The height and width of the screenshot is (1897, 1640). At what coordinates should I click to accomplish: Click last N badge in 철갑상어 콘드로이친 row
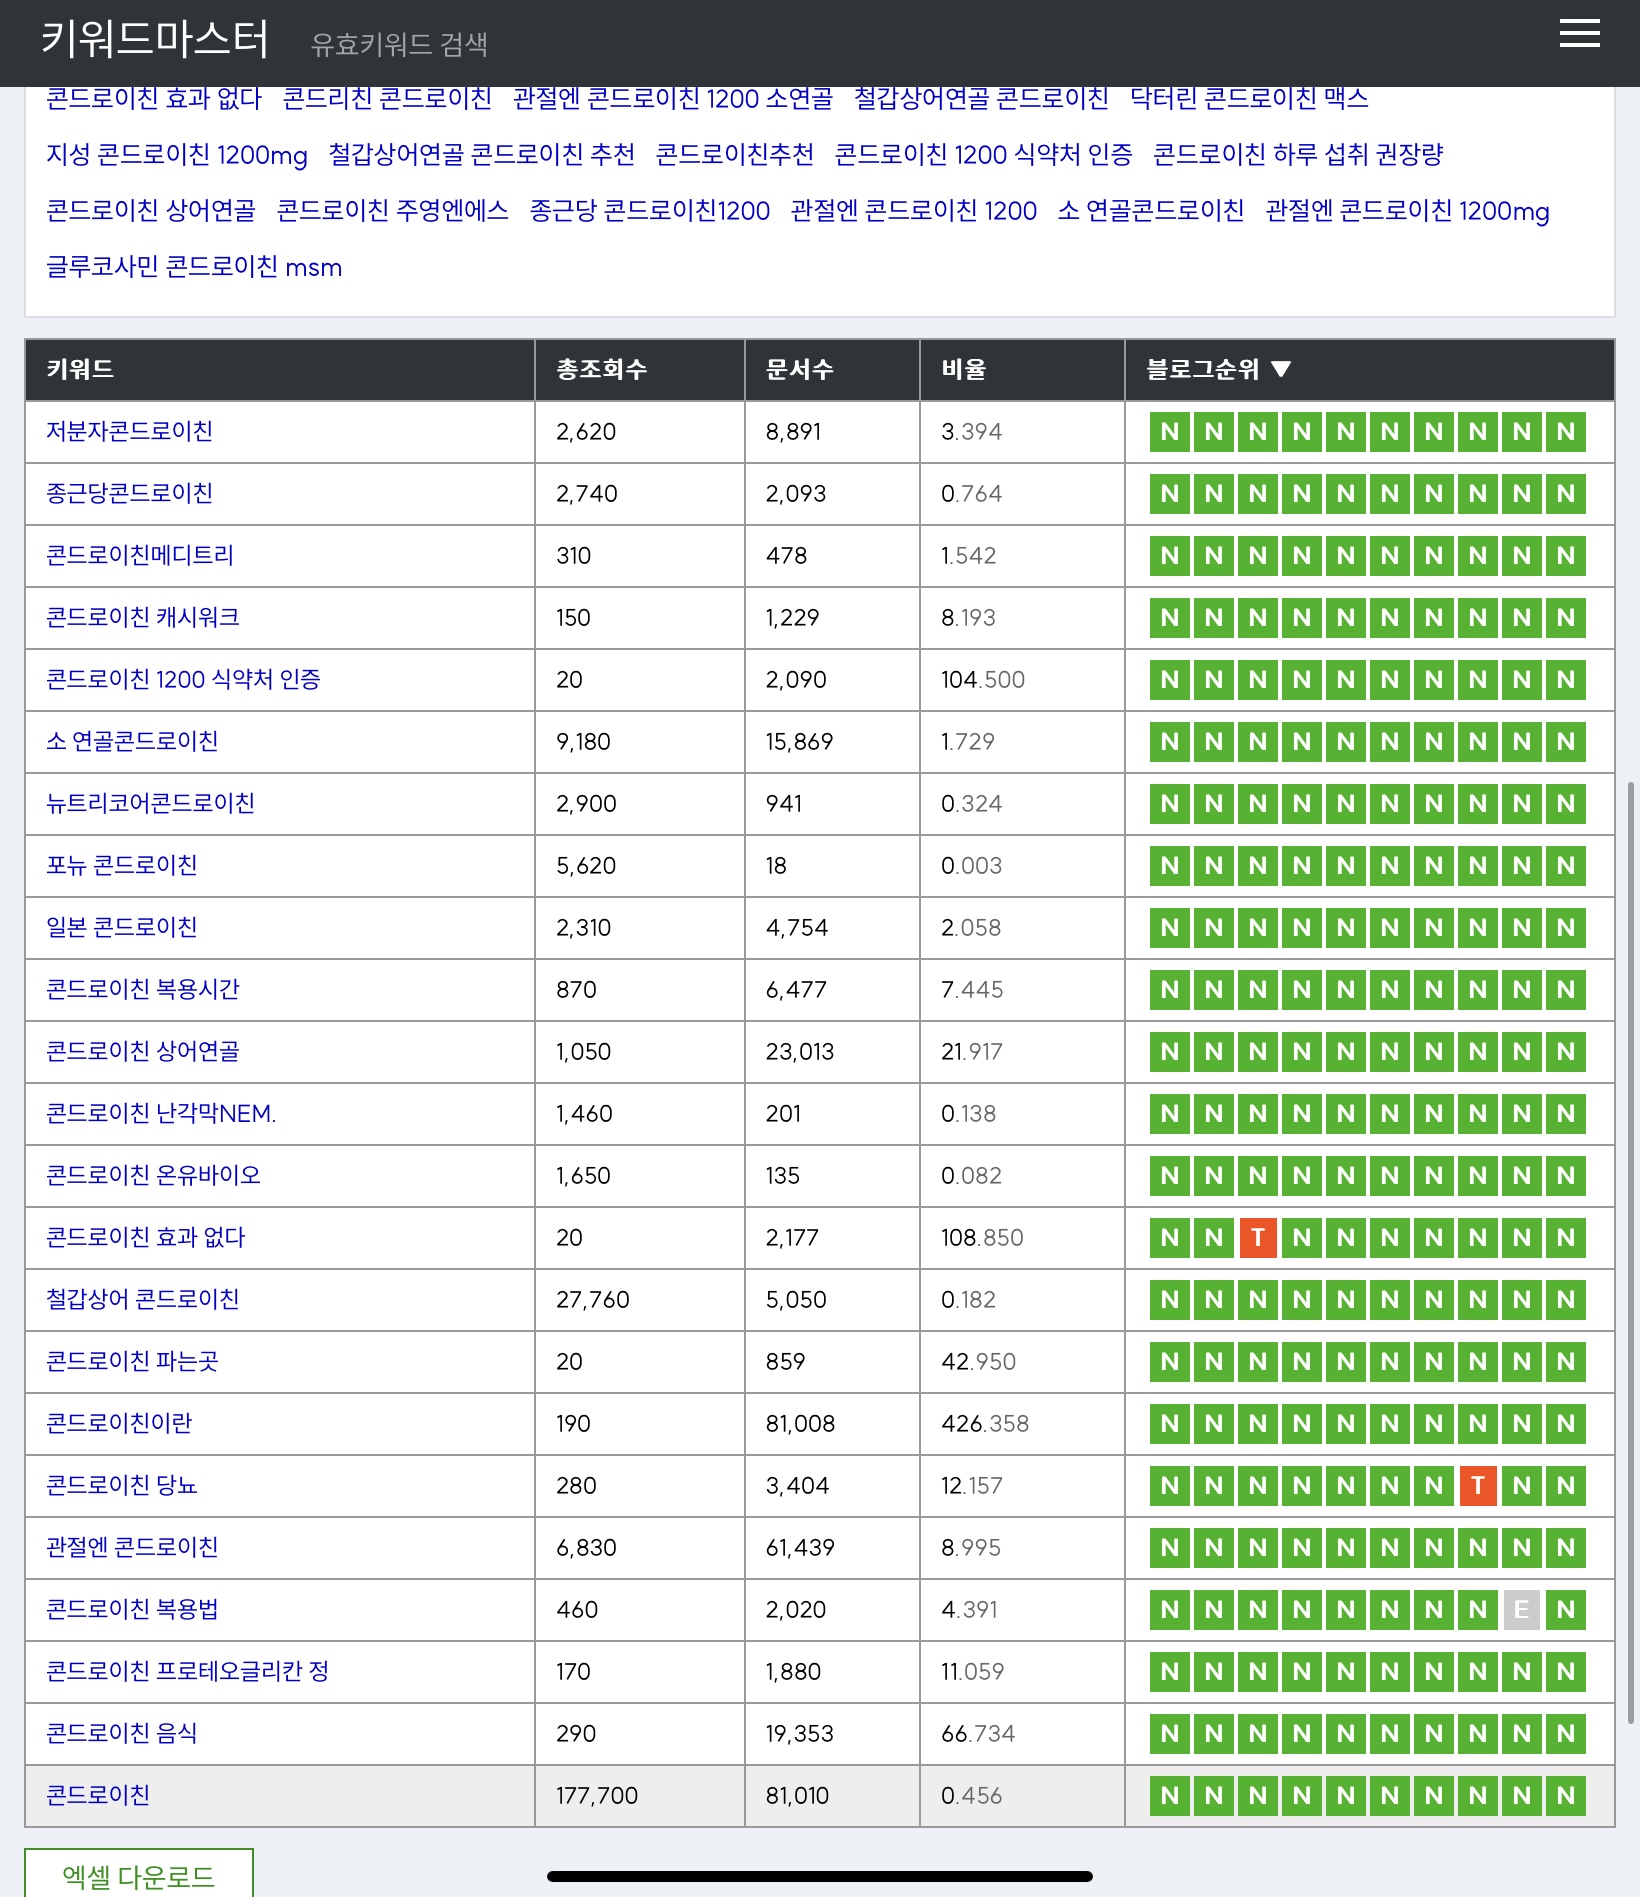(x=1566, y=1300)
